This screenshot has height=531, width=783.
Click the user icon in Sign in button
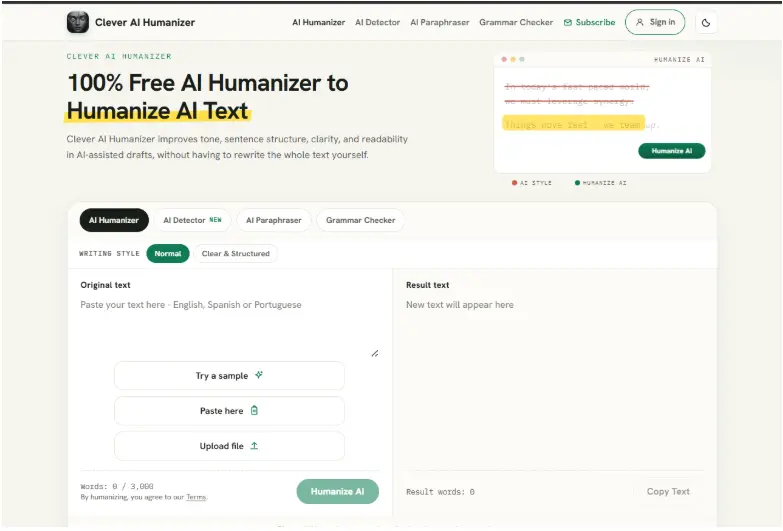(x=640, y=22)
